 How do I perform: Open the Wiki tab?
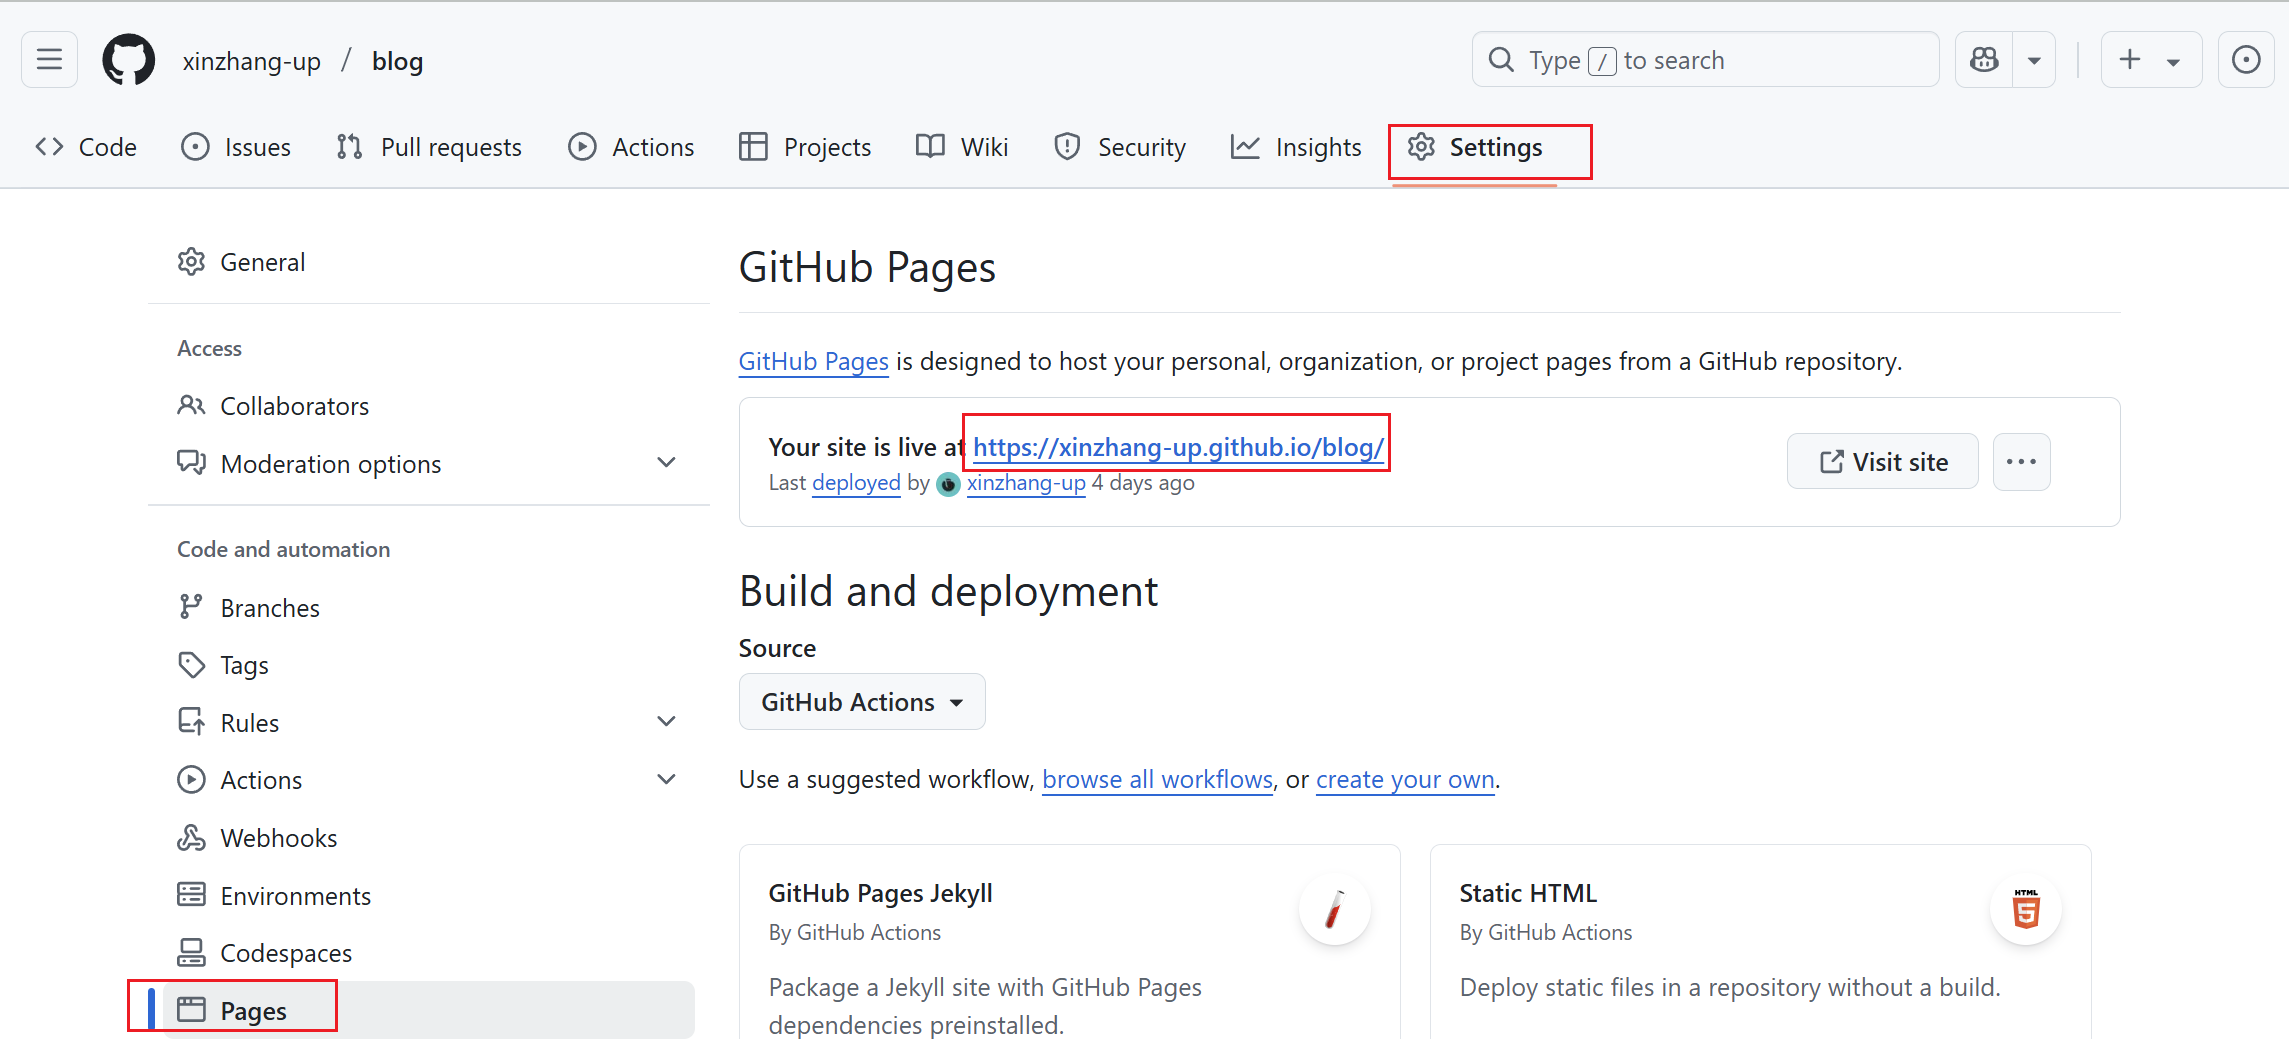click(962, 147)
